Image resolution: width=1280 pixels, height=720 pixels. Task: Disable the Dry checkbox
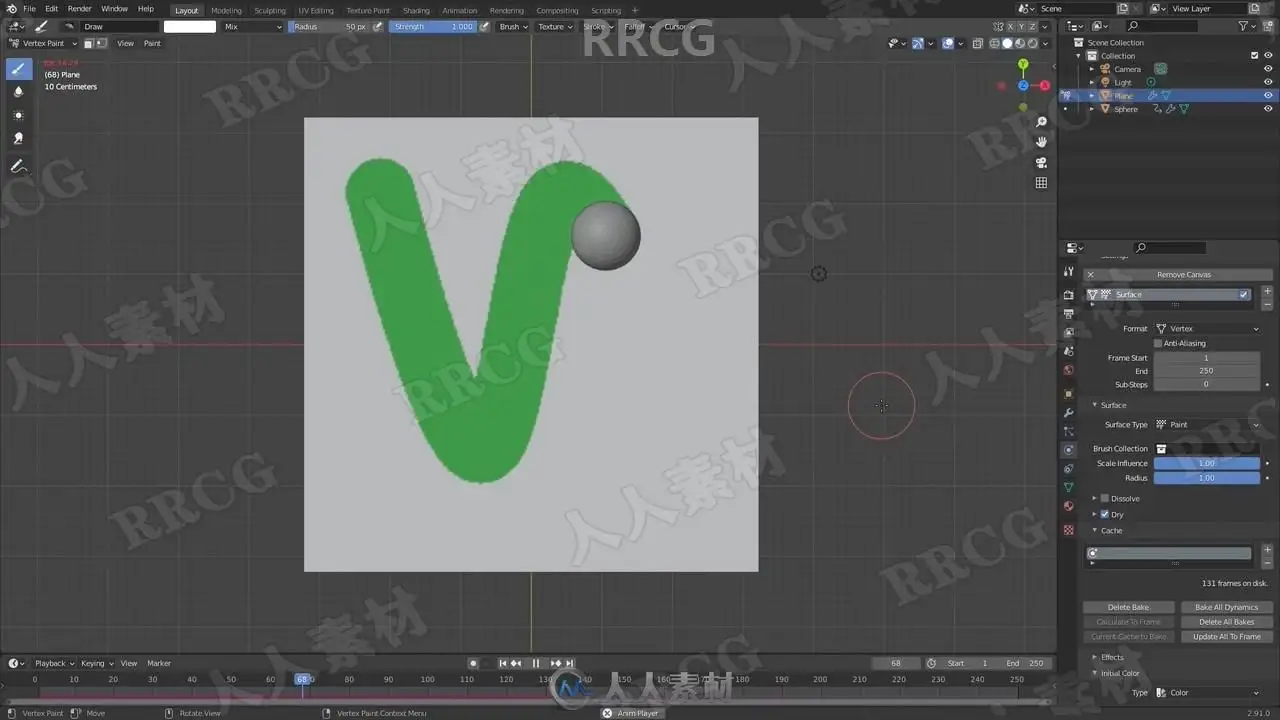(1105, 514)
